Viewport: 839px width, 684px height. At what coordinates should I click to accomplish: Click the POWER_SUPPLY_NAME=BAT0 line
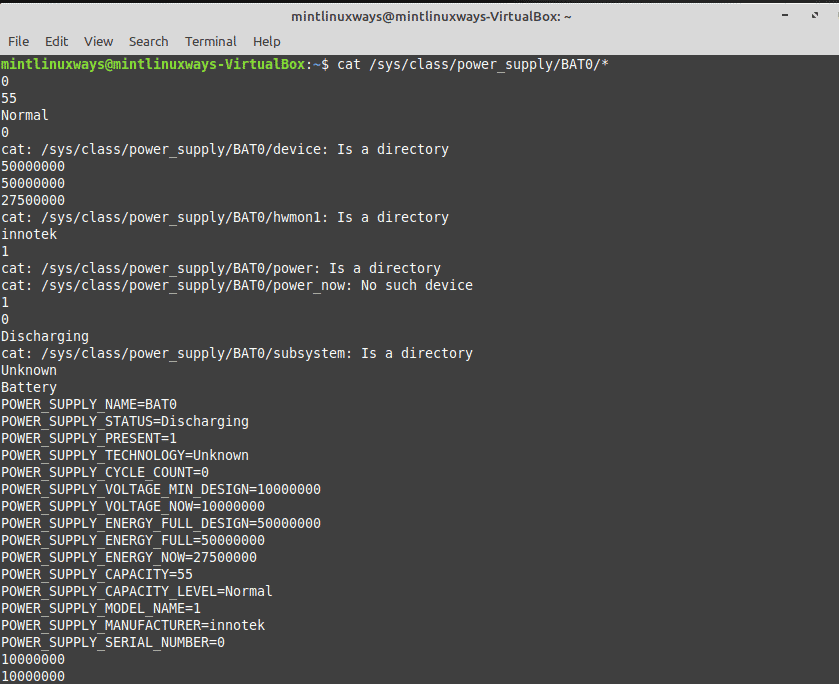[89, 405]
